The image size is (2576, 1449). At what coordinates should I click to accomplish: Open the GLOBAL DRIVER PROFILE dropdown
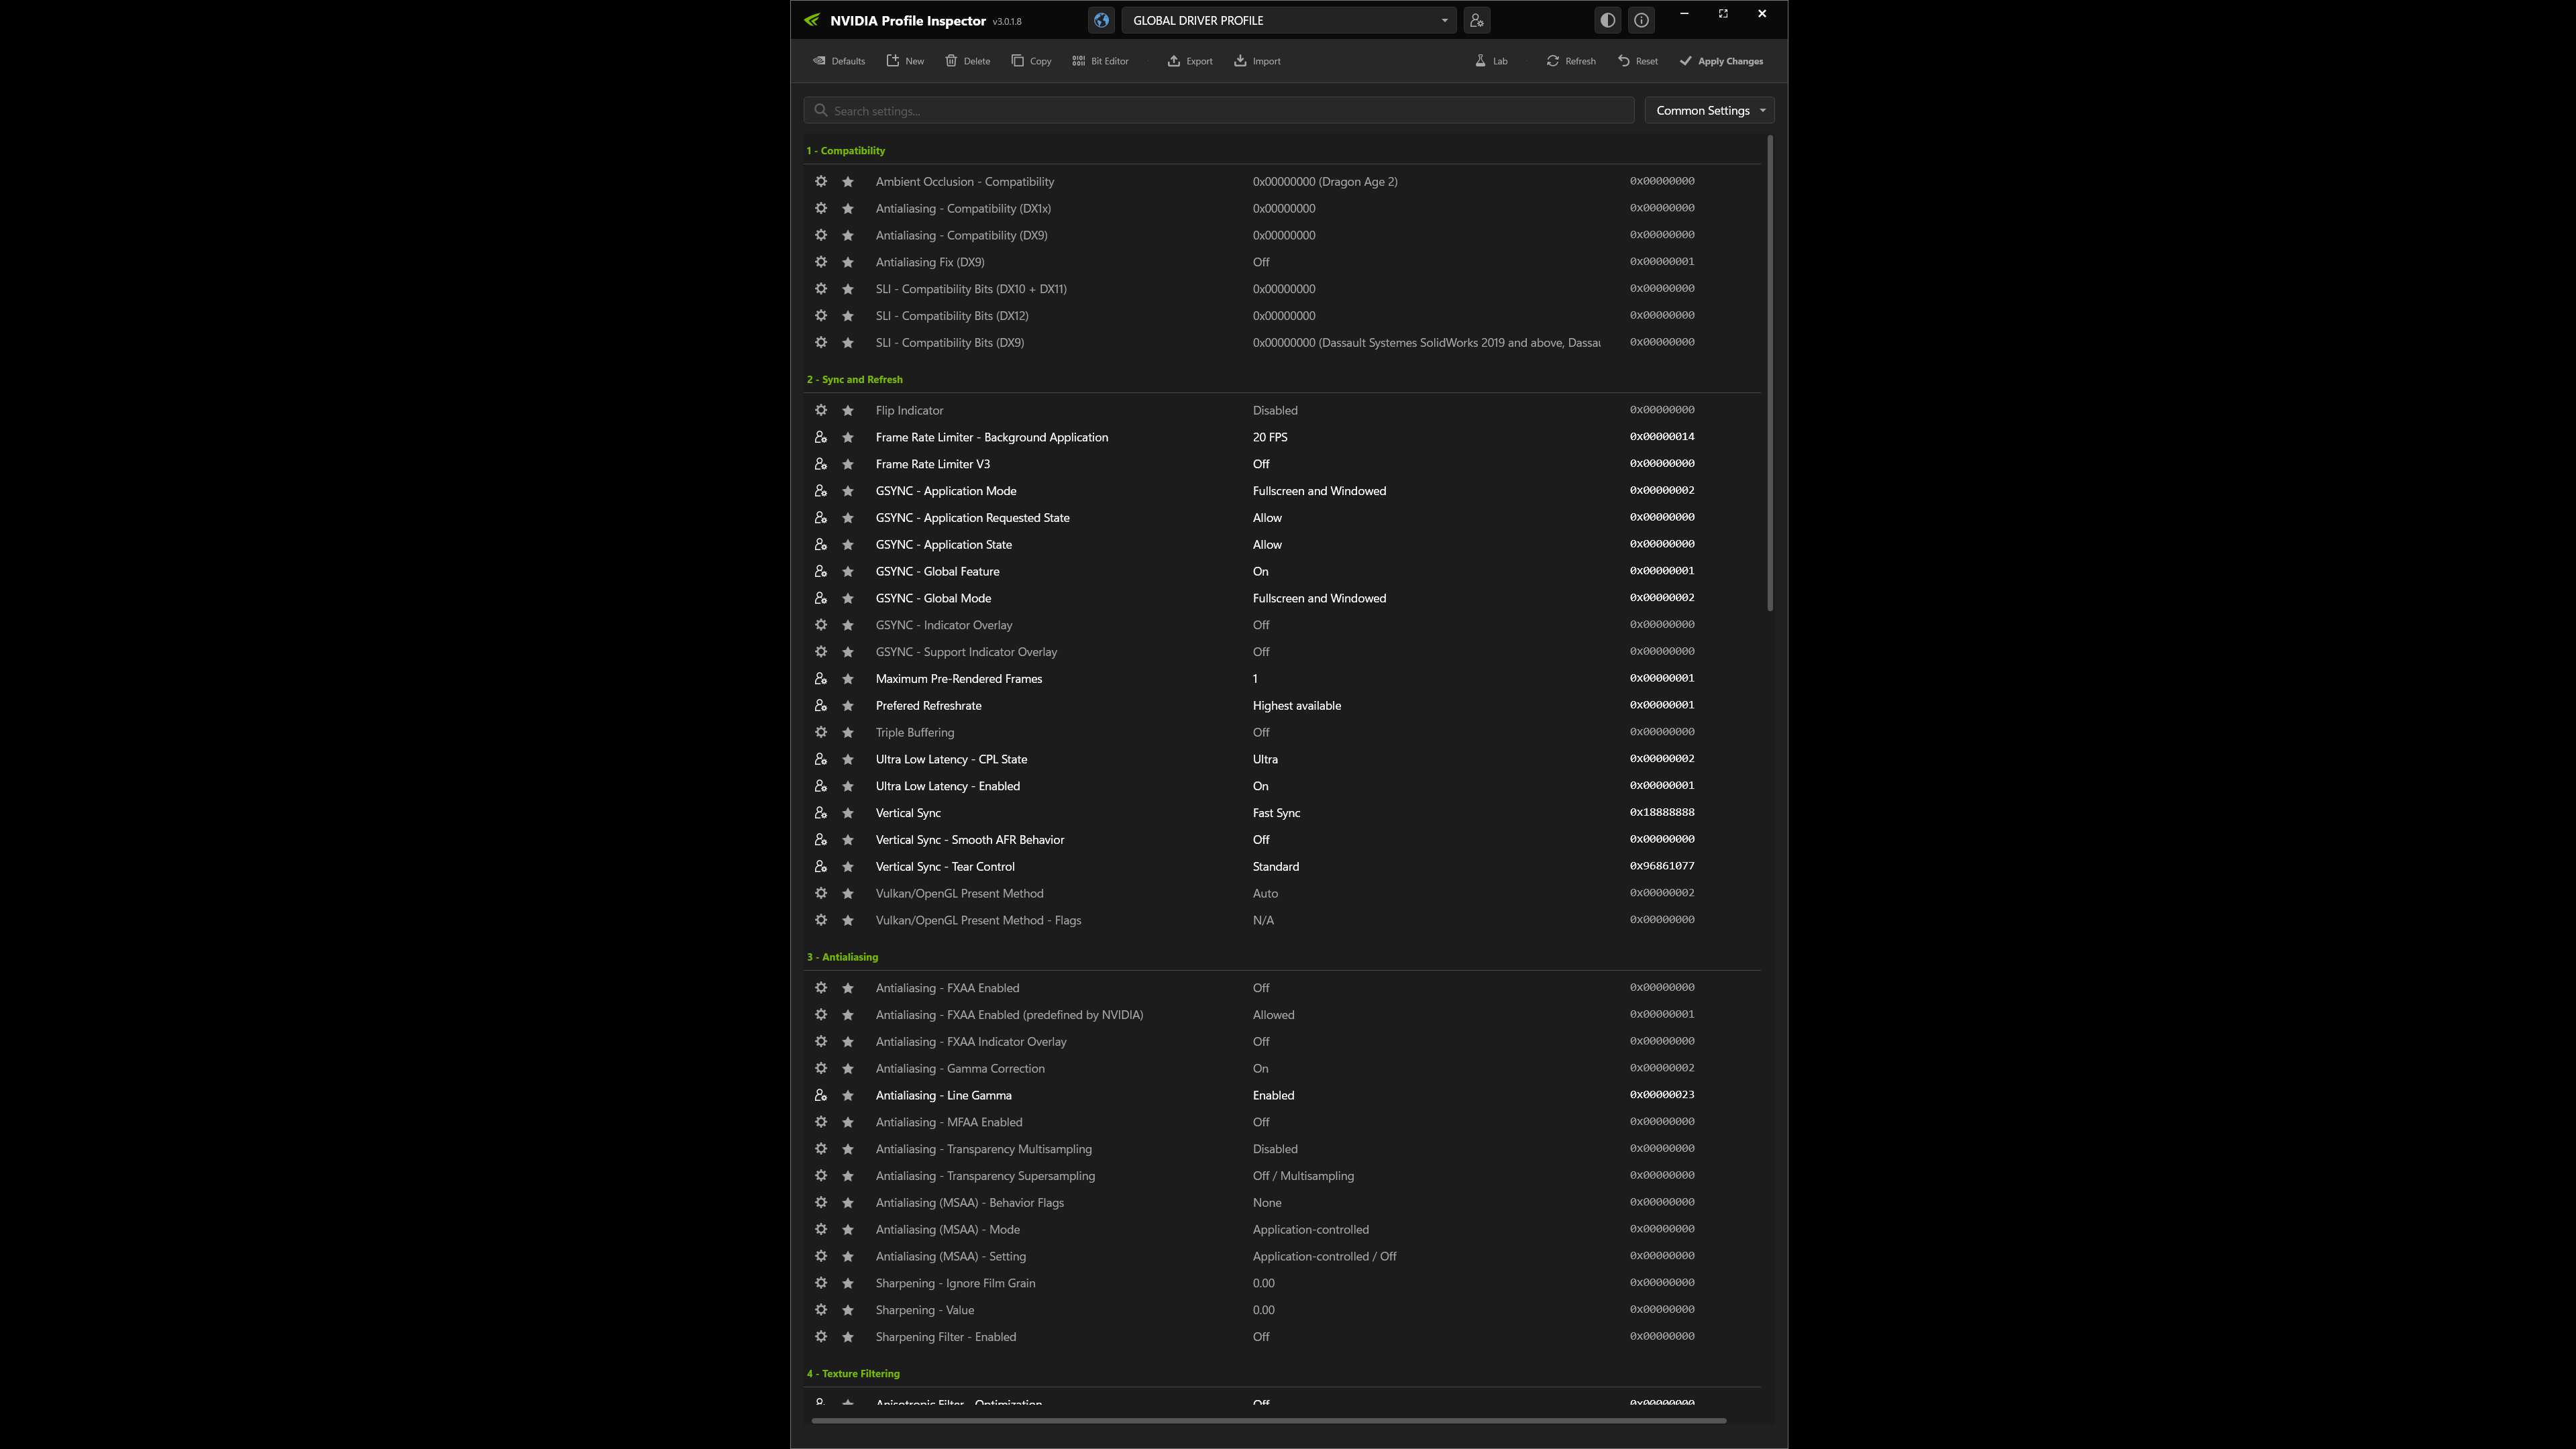tap(1288, 20)
